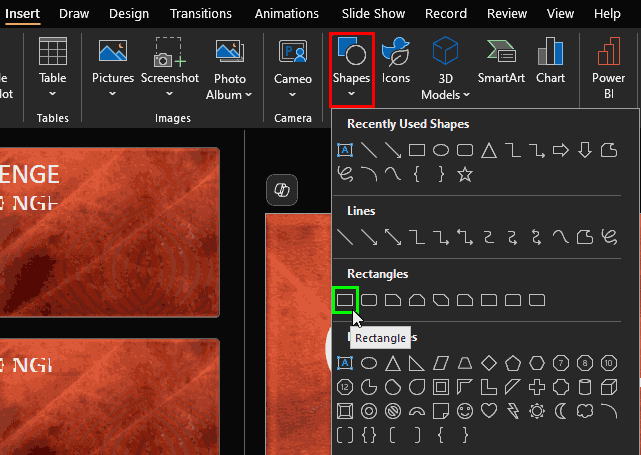Choose the Pentagon basic shape

513,363
